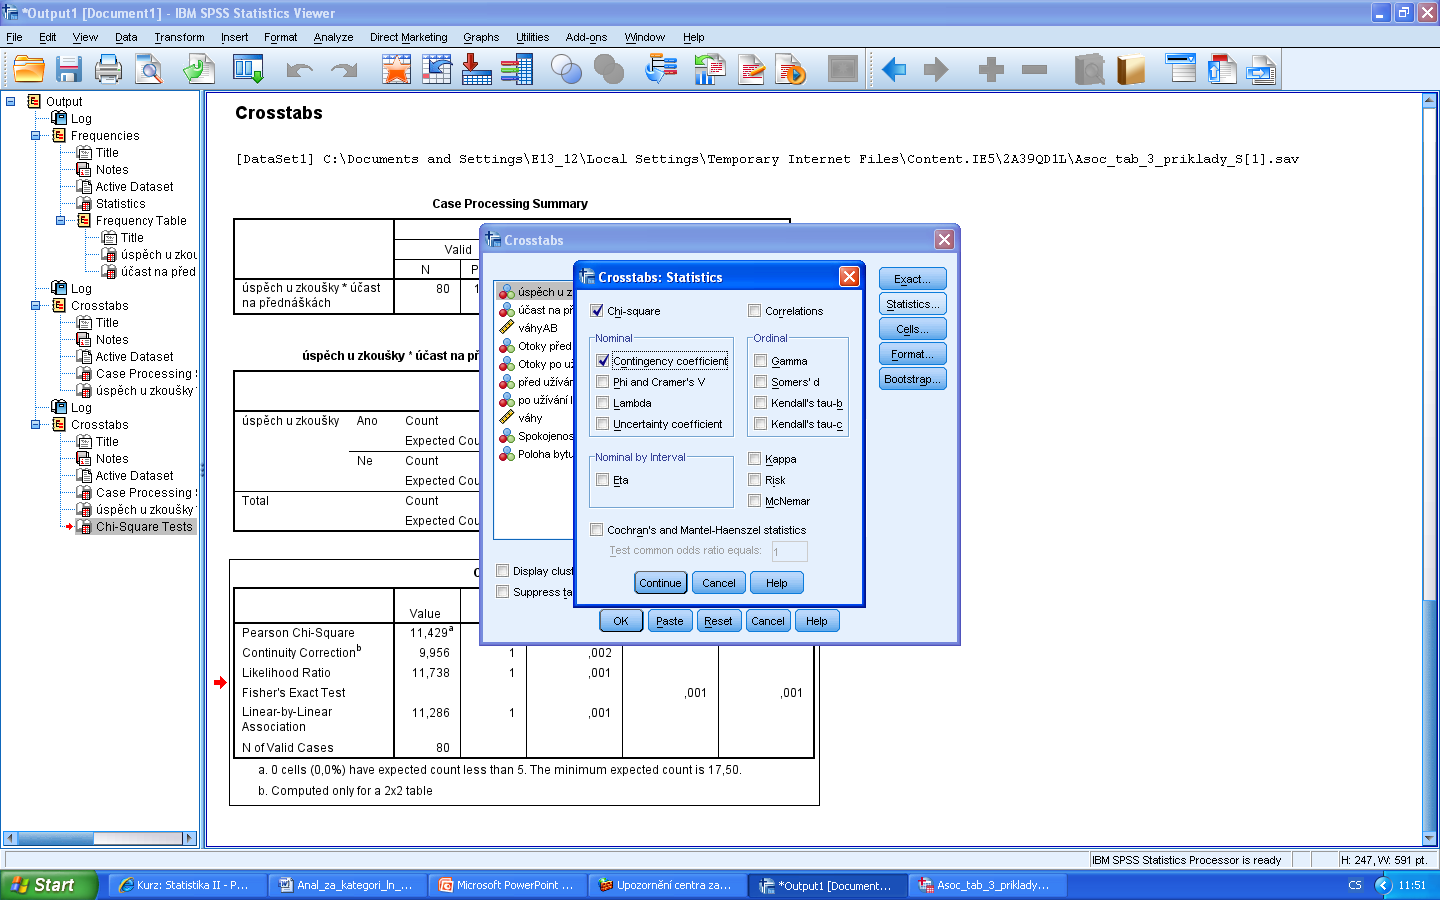Click the Recall recently used dialogs icon

[248, 69]
